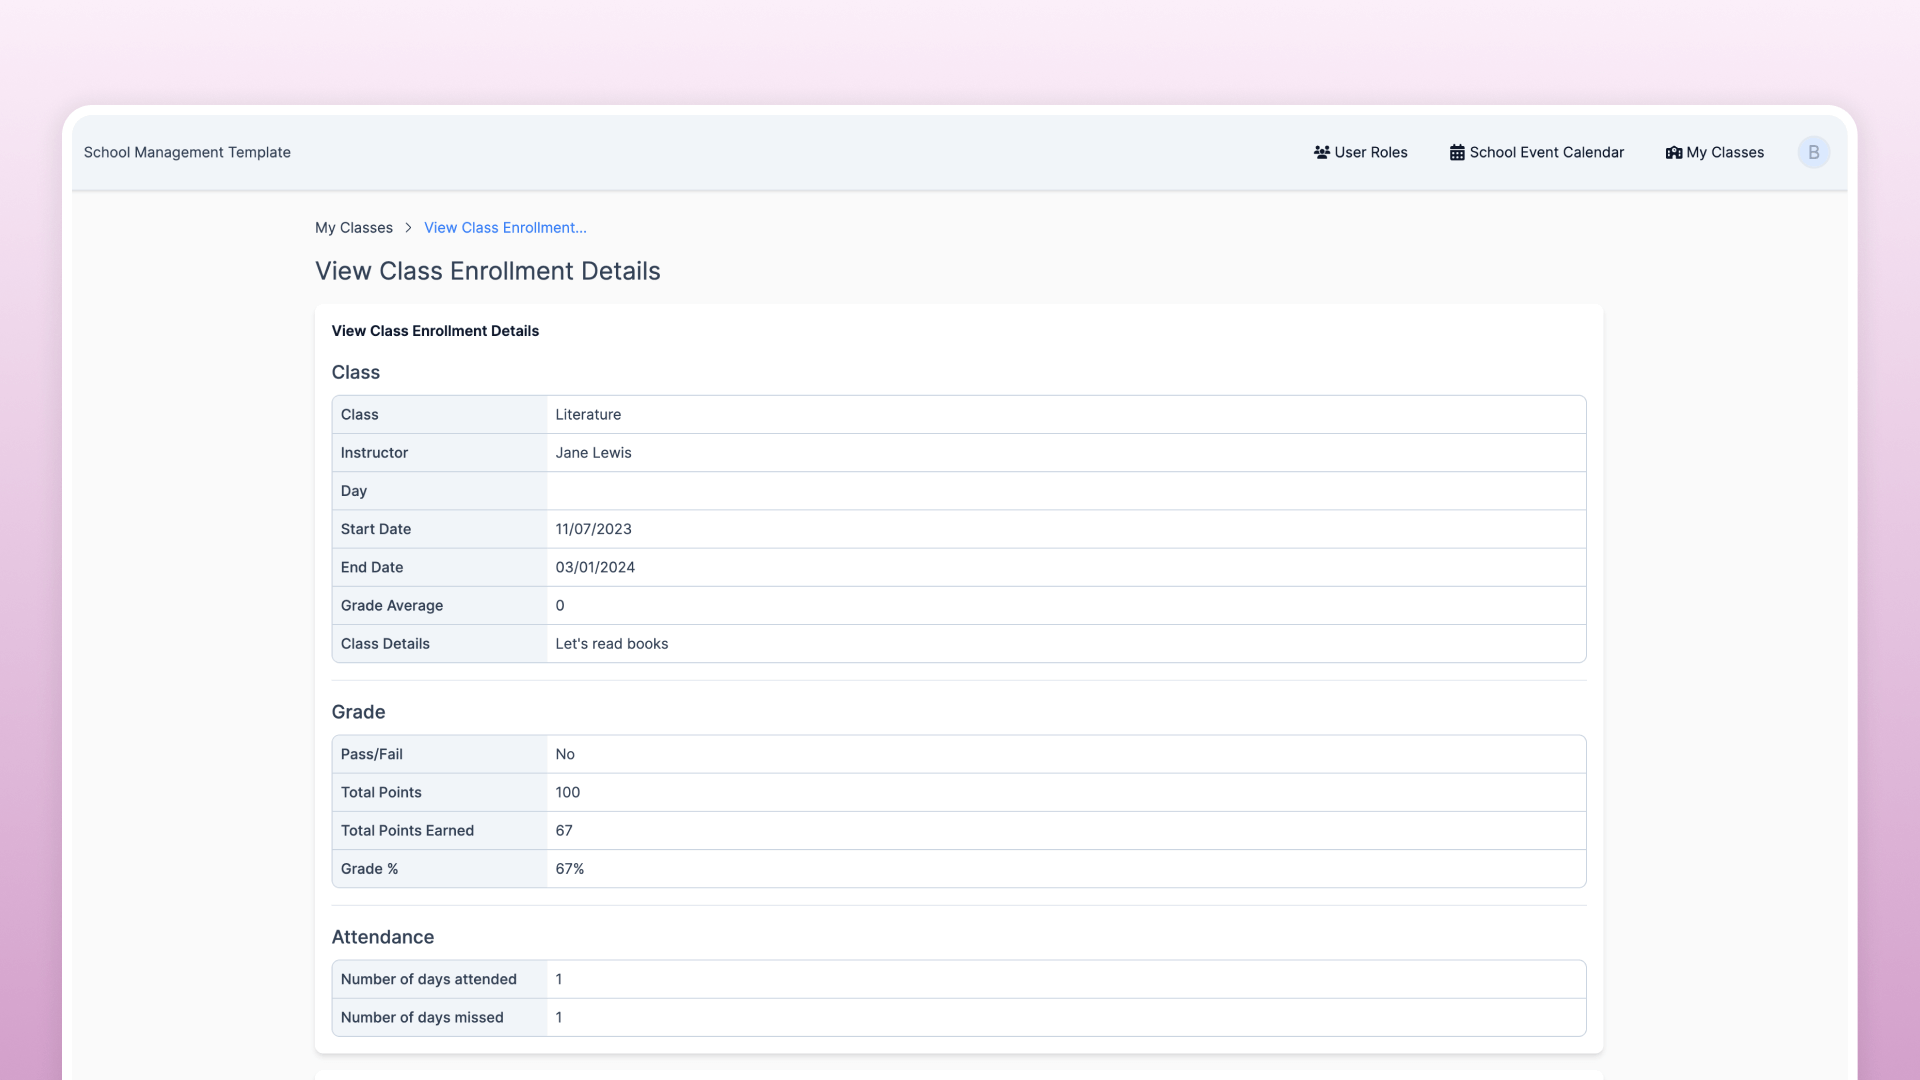This screenshot has width=1920, height=1080.
Task: Click the breadcrumb chevron separator
Action: point(408,228)
